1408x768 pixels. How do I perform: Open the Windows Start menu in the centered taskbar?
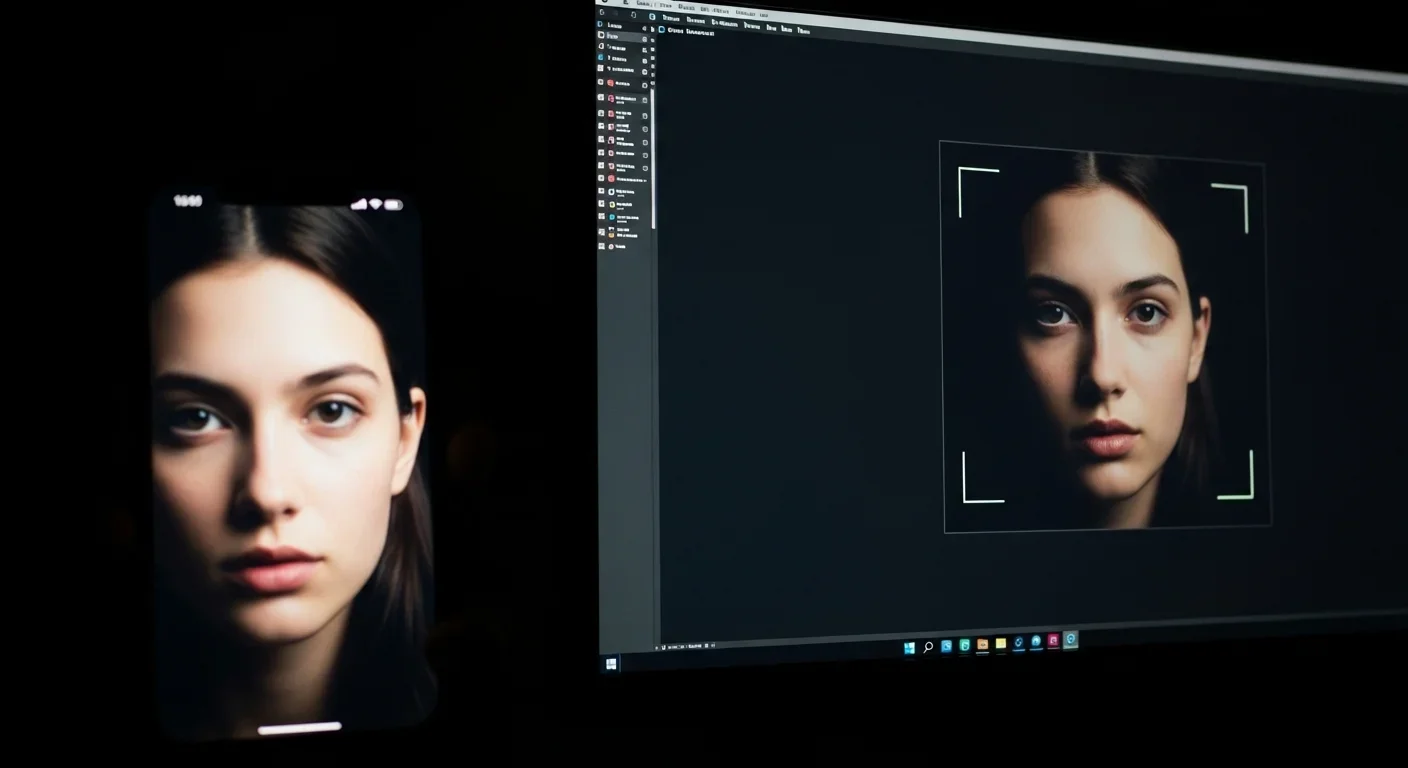(909, 648)
